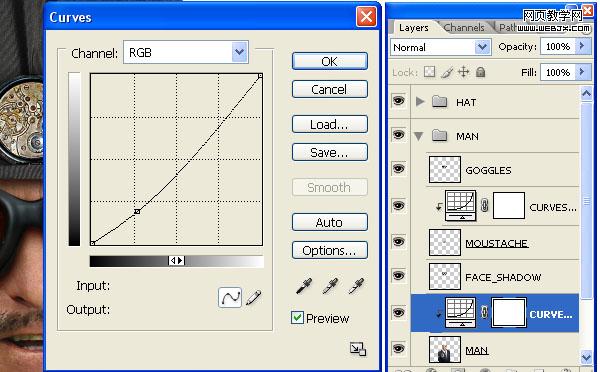Screen dimensions: 600x372
Task: Select the GOGGLES layer name
Action: pyautogui.click(x=488, y=170)
